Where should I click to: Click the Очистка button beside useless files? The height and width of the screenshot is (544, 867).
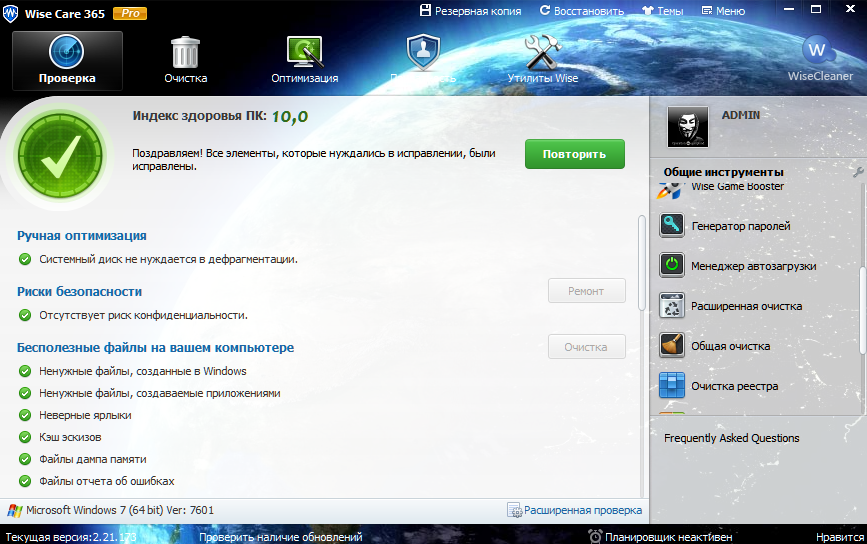[x=587, y=347]
